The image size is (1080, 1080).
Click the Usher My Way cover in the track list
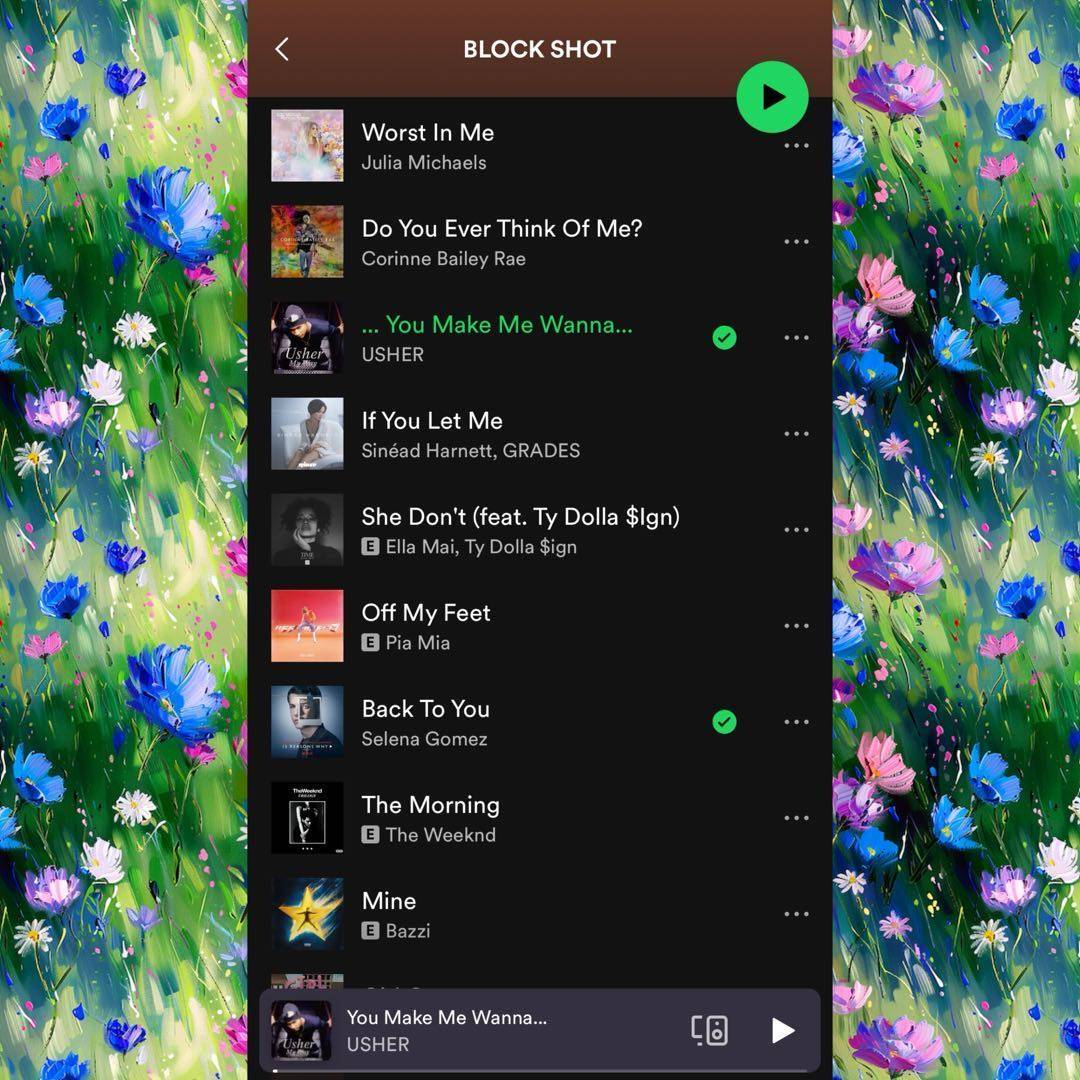[307, 338]
